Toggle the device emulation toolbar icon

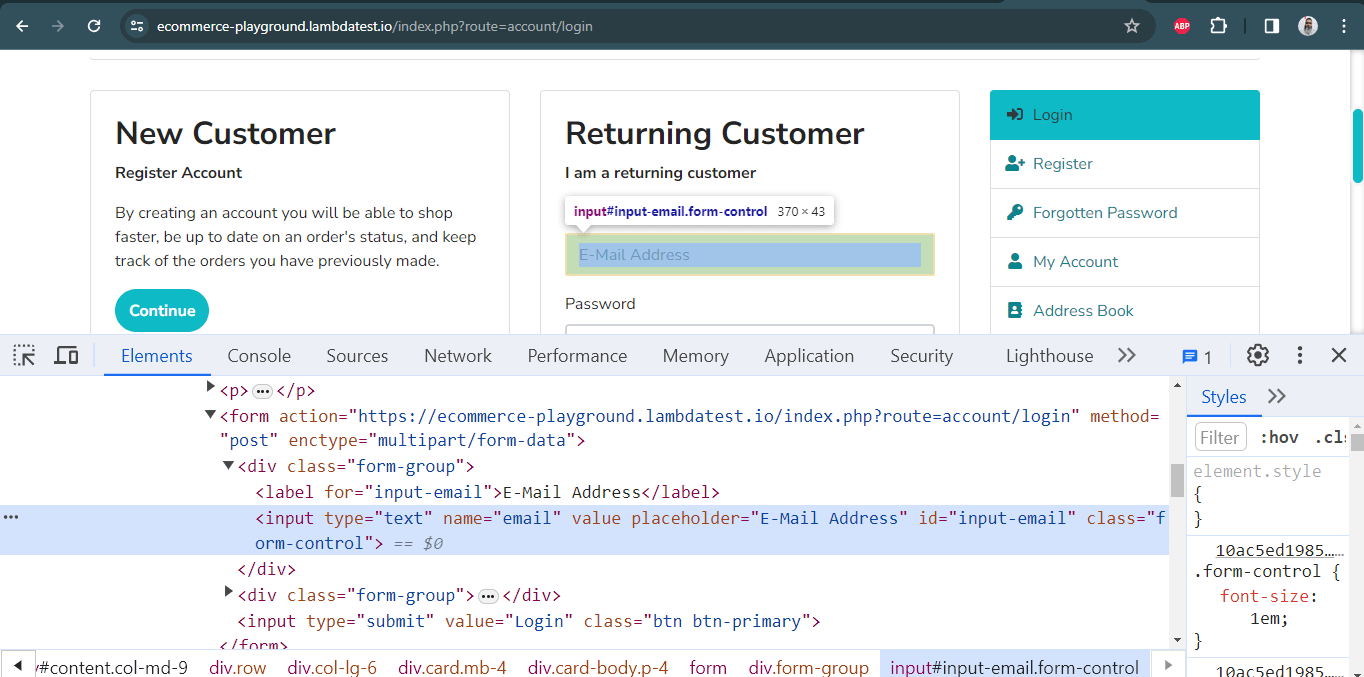point(66,355)
